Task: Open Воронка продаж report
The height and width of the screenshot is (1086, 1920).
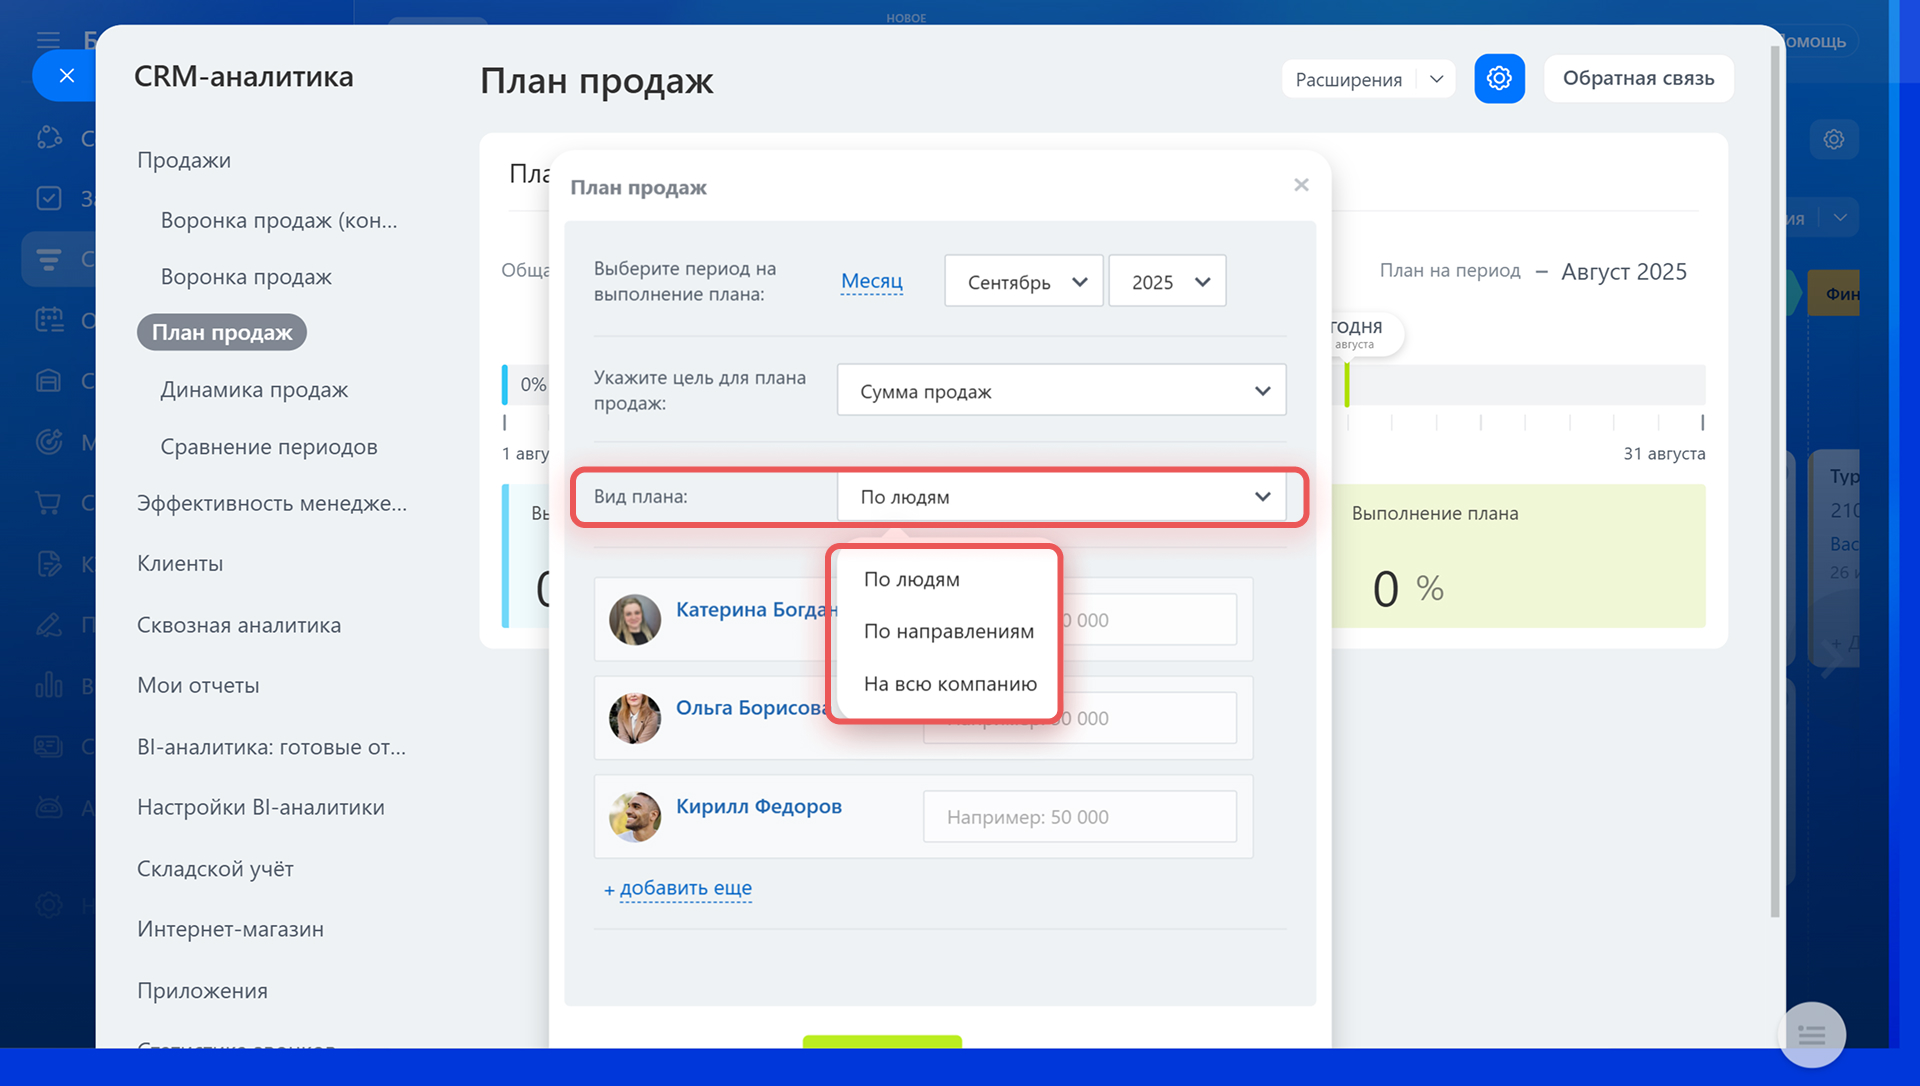Action: 246,276
